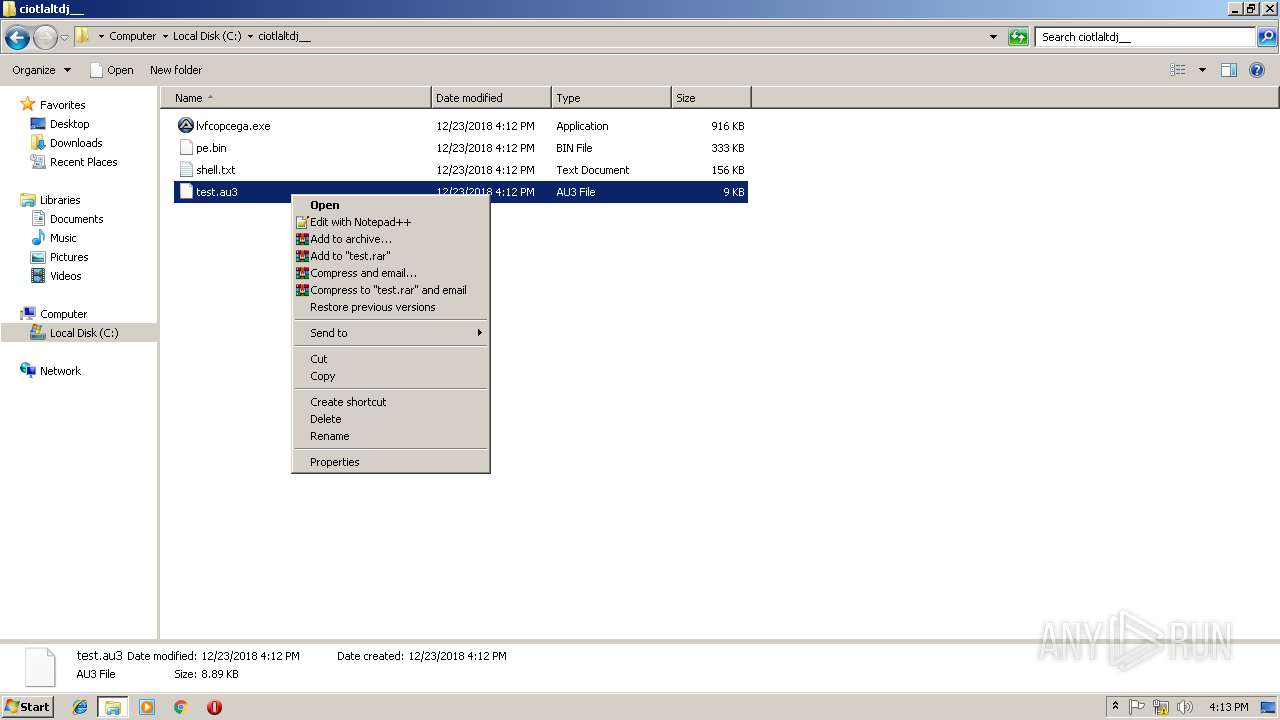This screenshot has width=1280, height=720.
Task: Choose Open in context menu
Action: click(391, 205)
